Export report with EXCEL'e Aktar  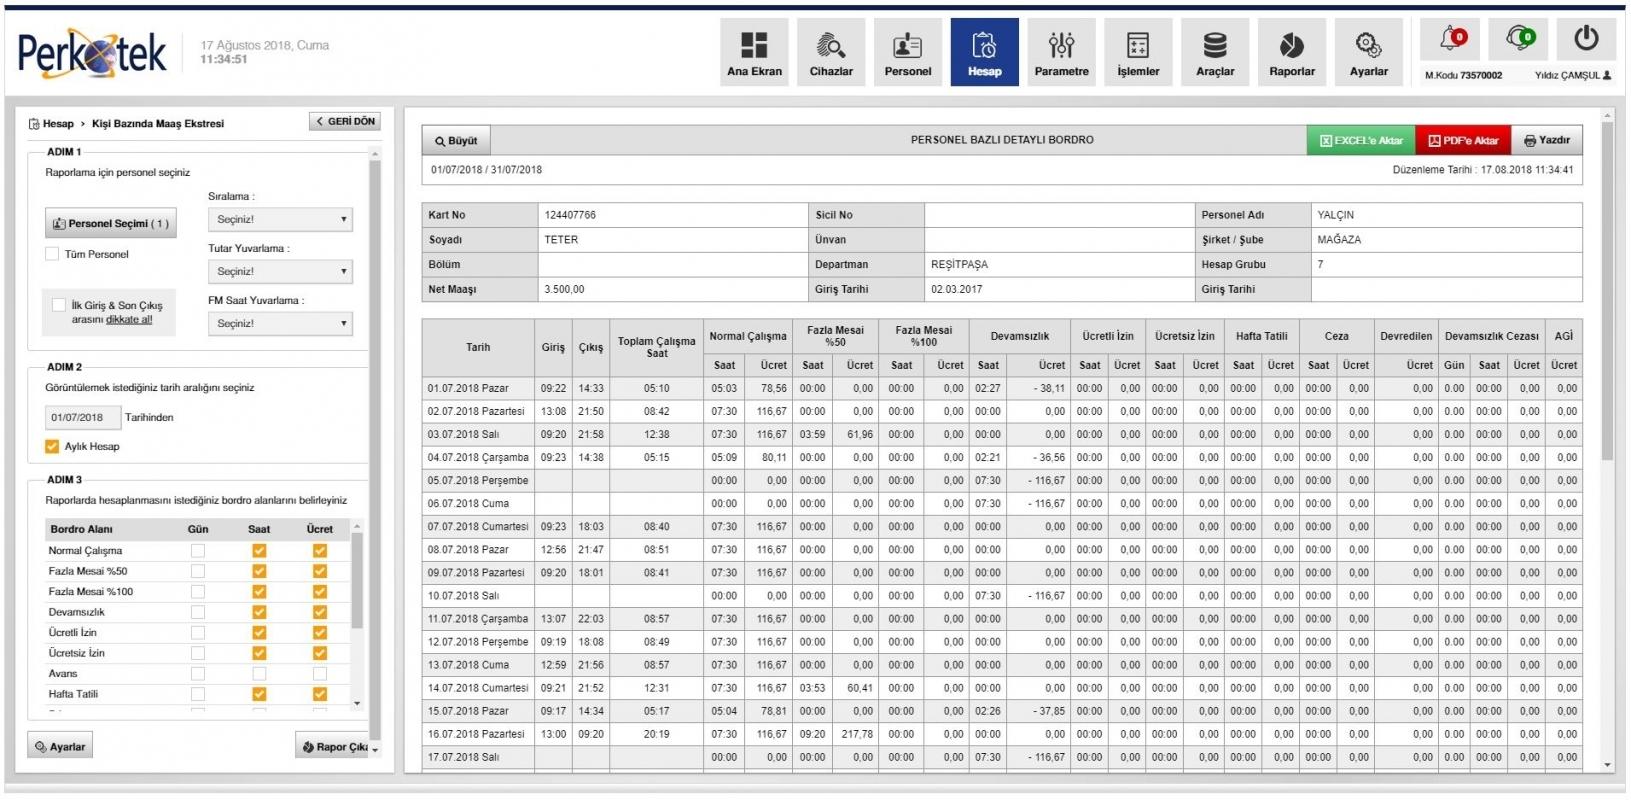coord(1361,141)
